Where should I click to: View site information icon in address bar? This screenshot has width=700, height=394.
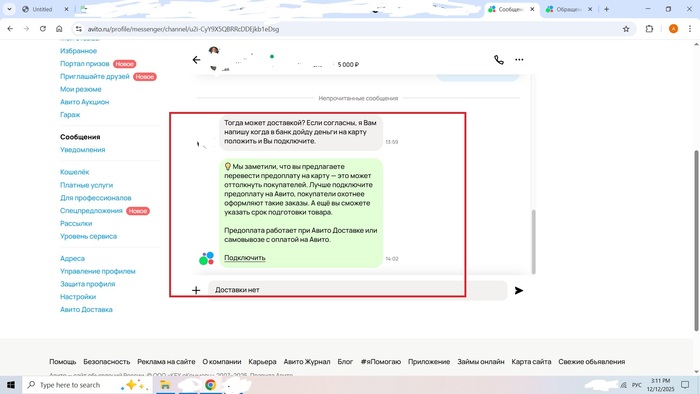[x=79, y=29]
